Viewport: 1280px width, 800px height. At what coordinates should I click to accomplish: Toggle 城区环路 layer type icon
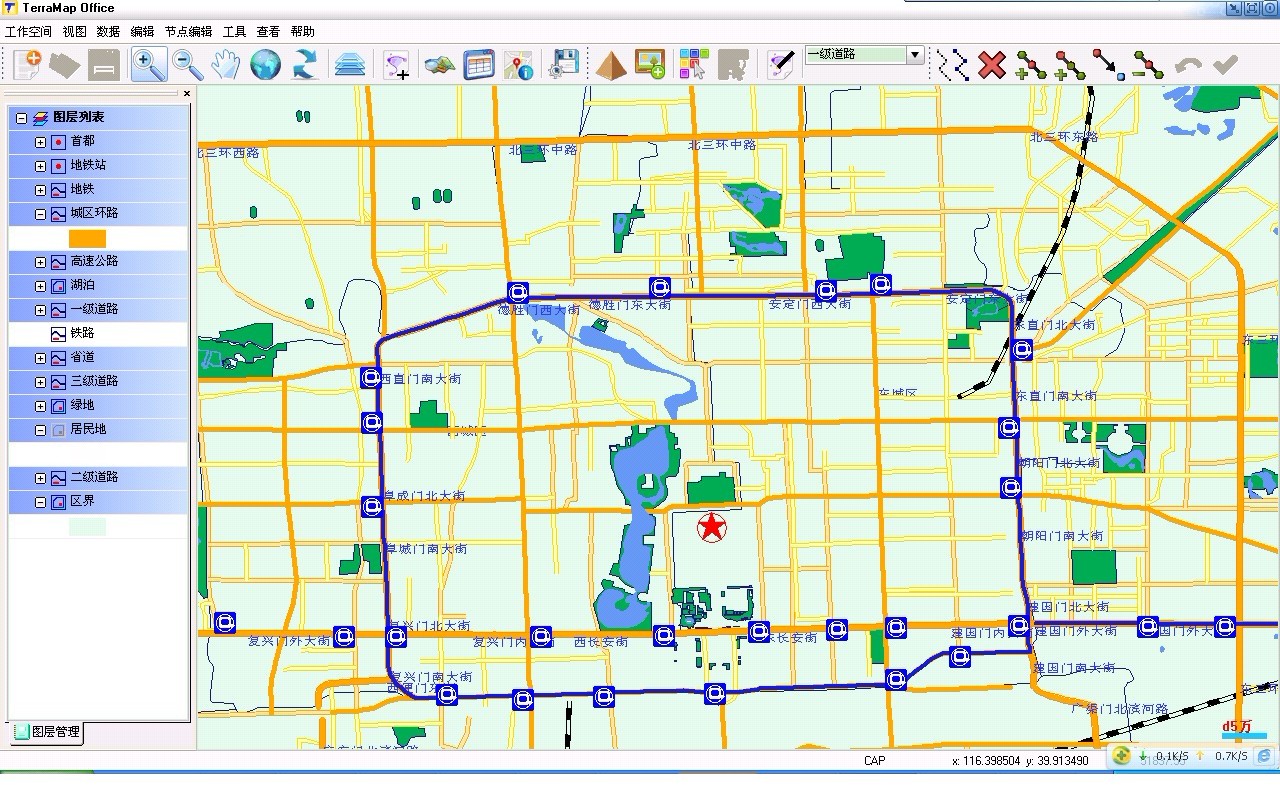58,214
